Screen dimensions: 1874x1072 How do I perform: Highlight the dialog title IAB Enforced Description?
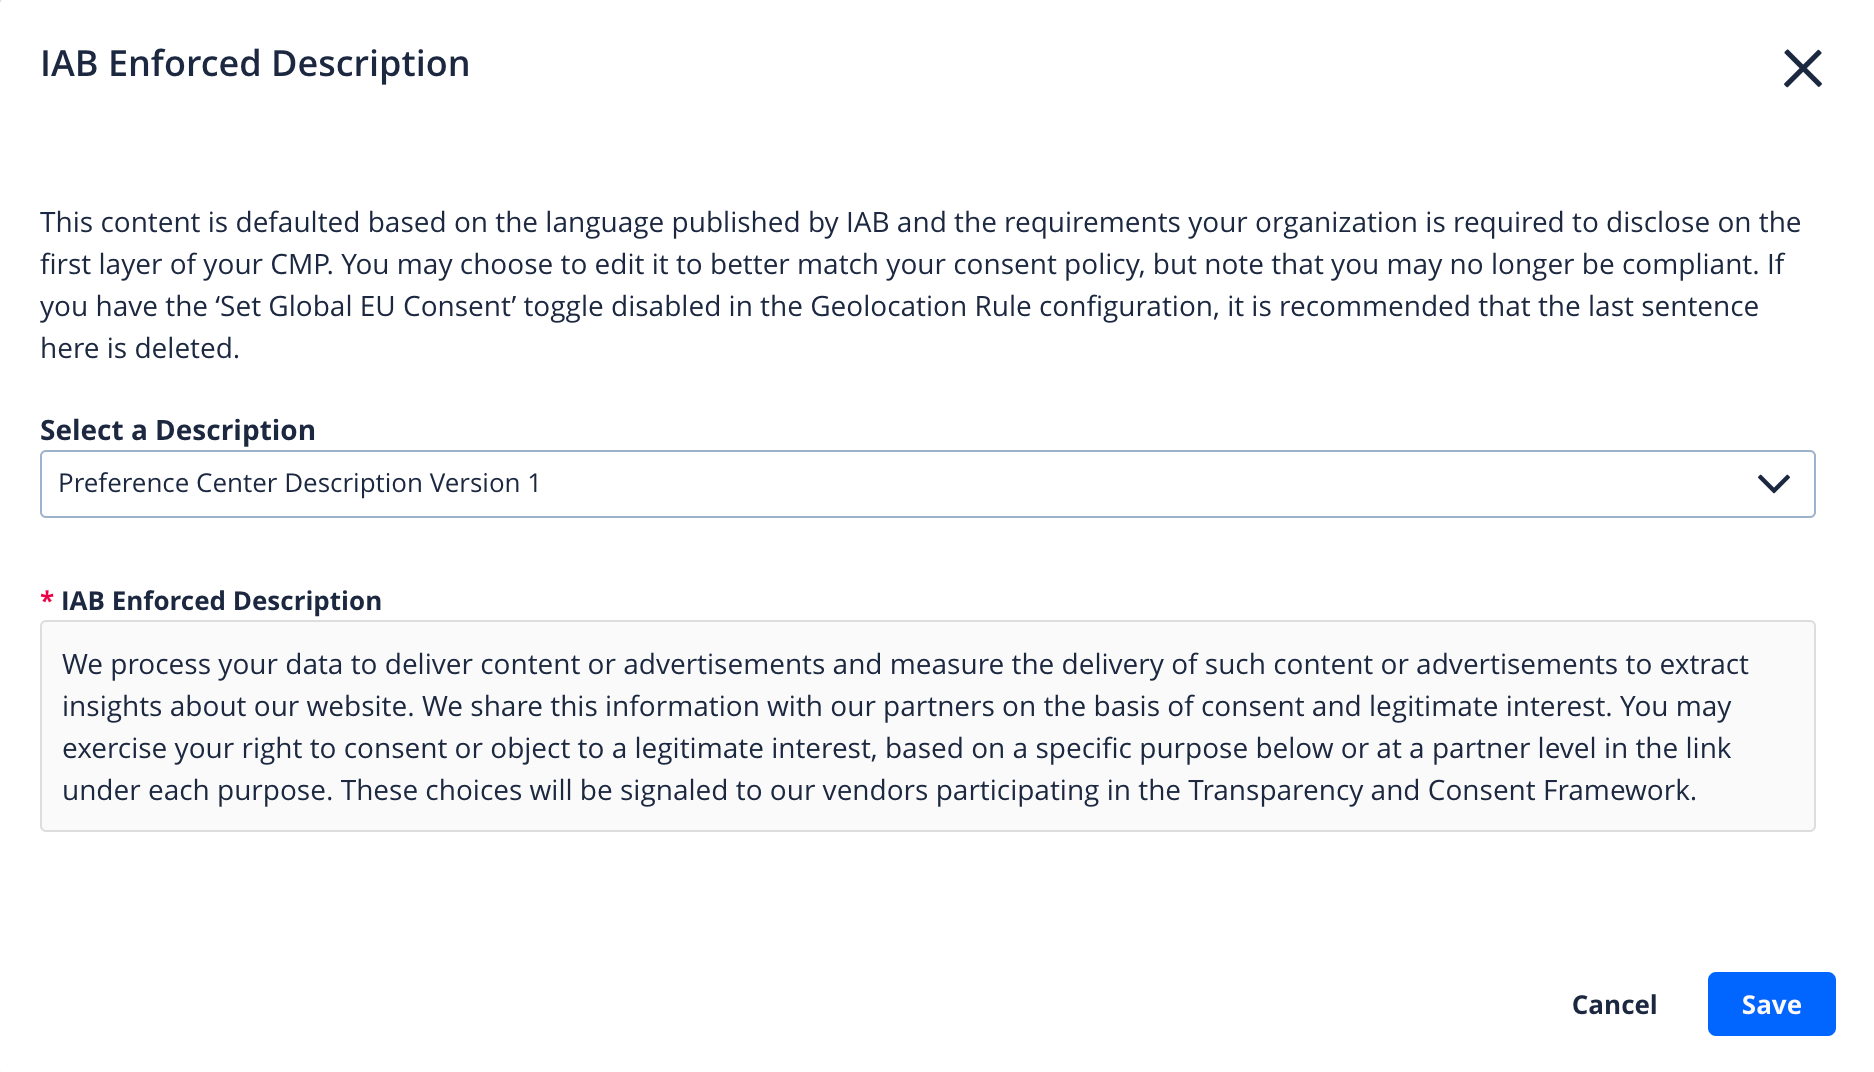click(255, 63)
